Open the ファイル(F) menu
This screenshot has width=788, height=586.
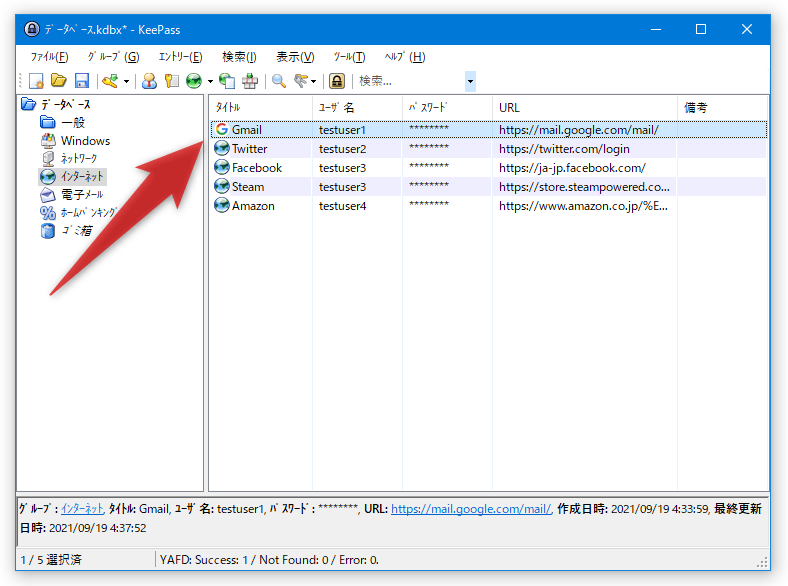[x=49, y=57]
